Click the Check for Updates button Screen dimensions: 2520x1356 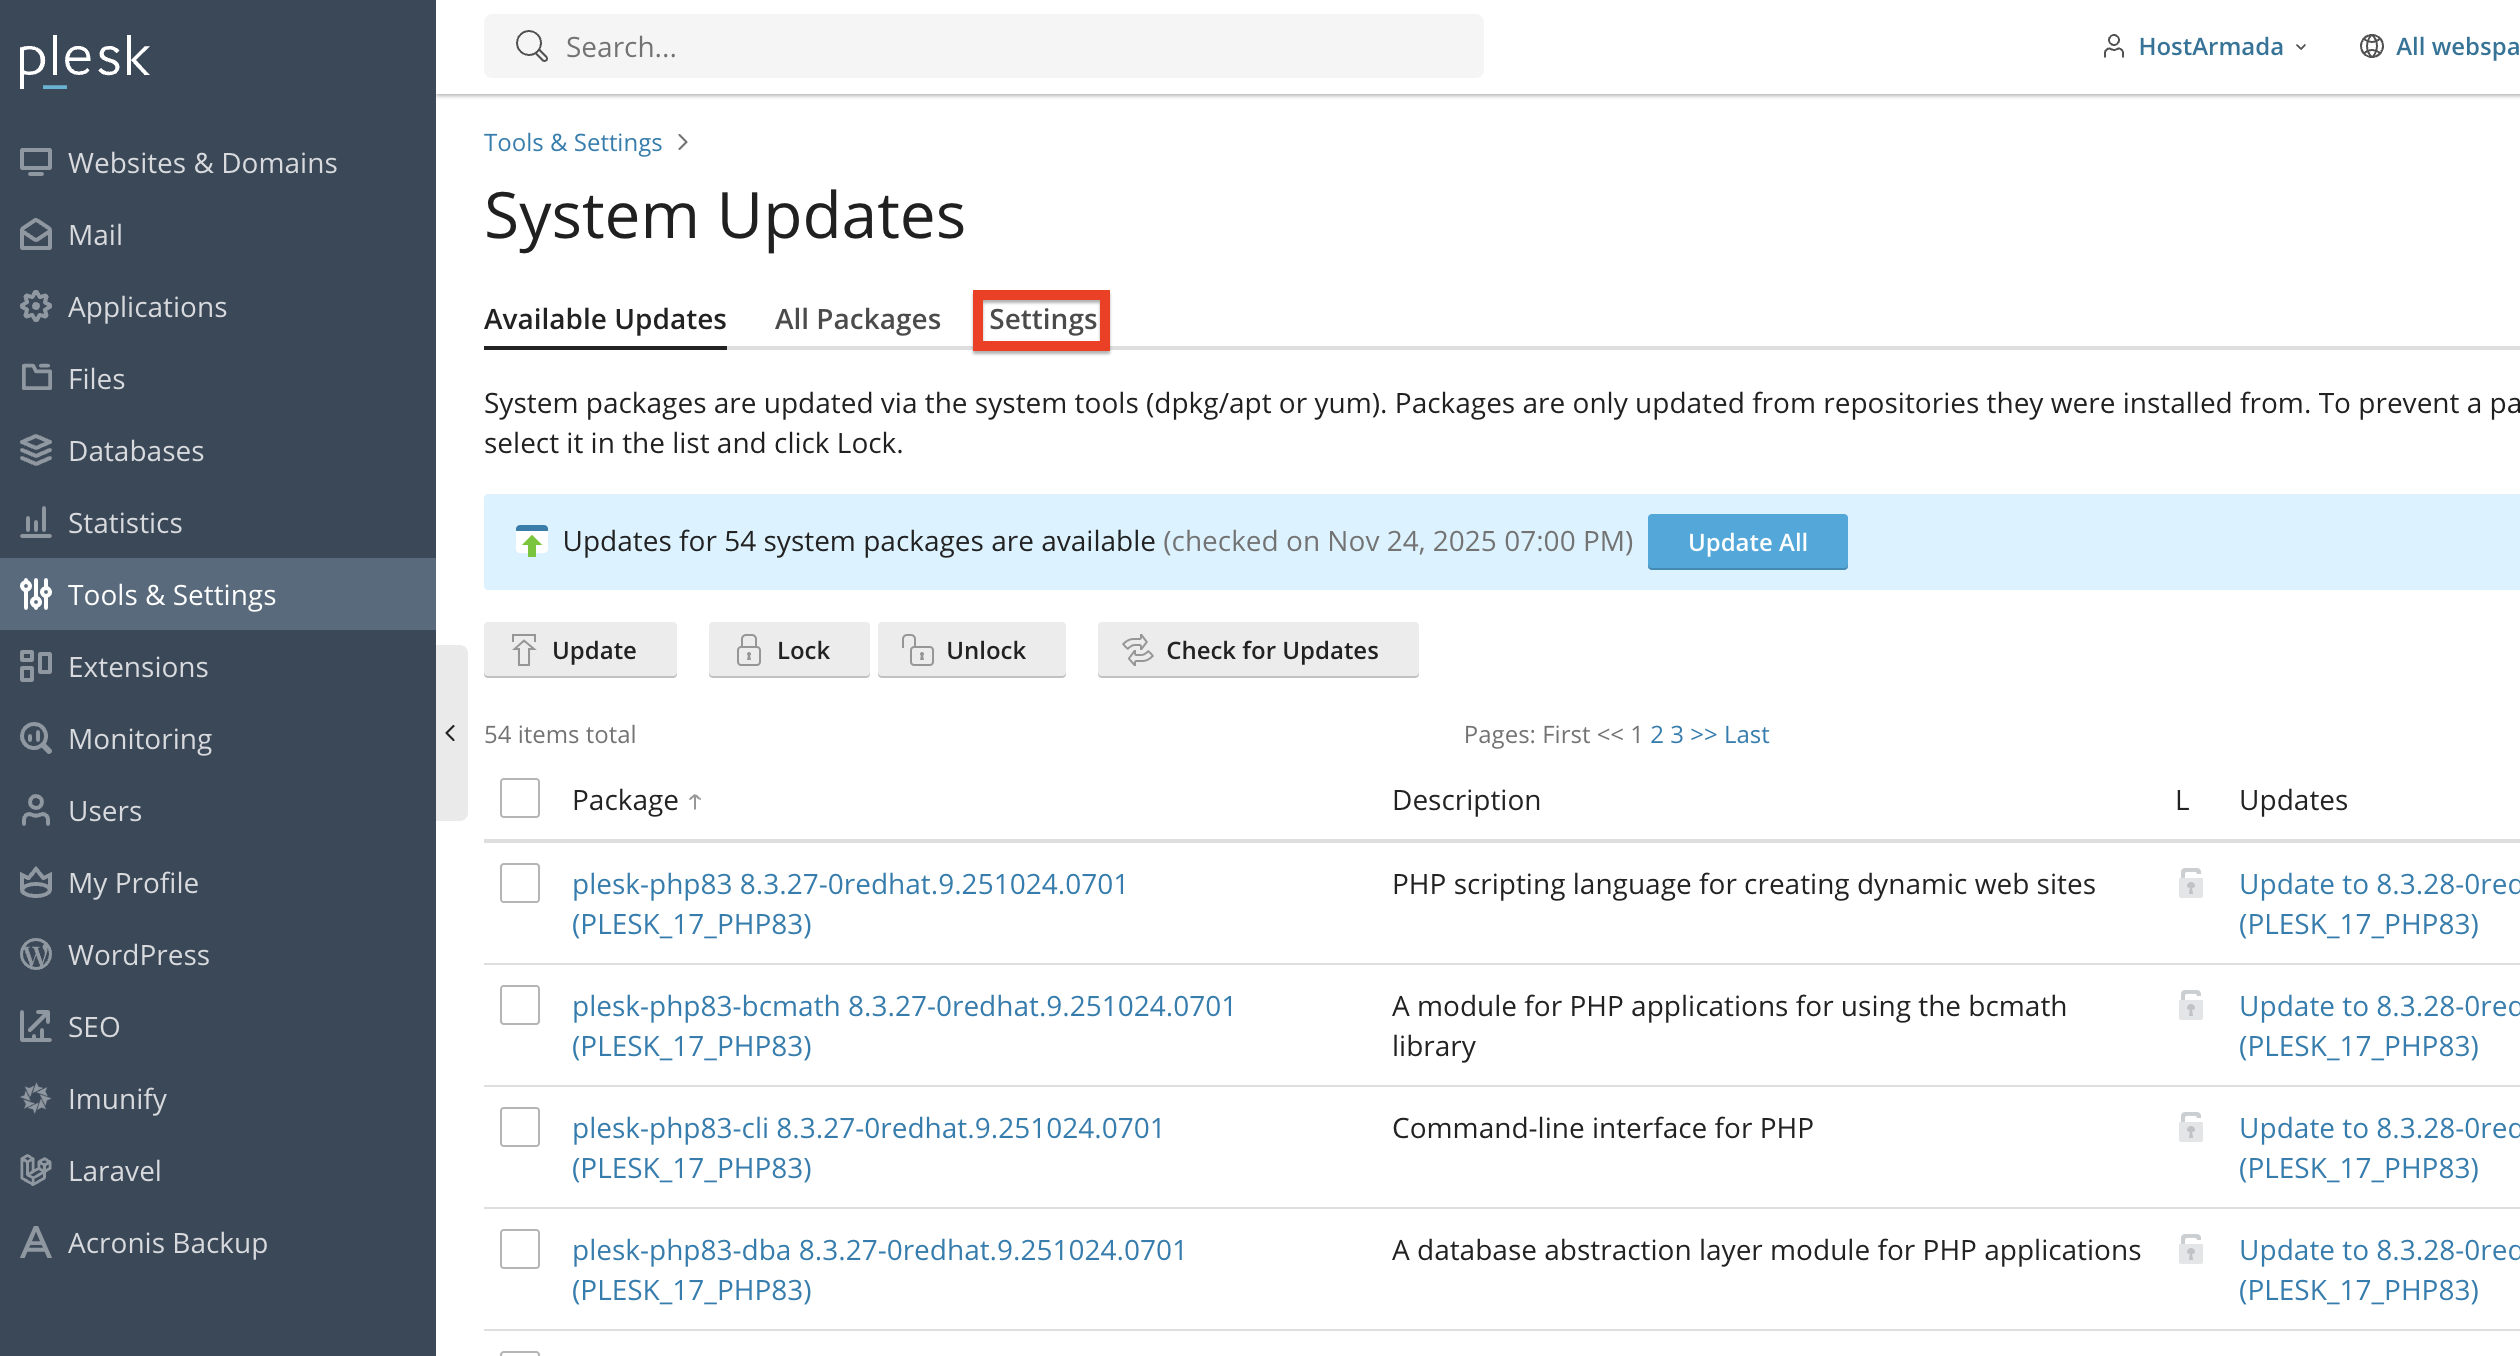(1258, 650)
